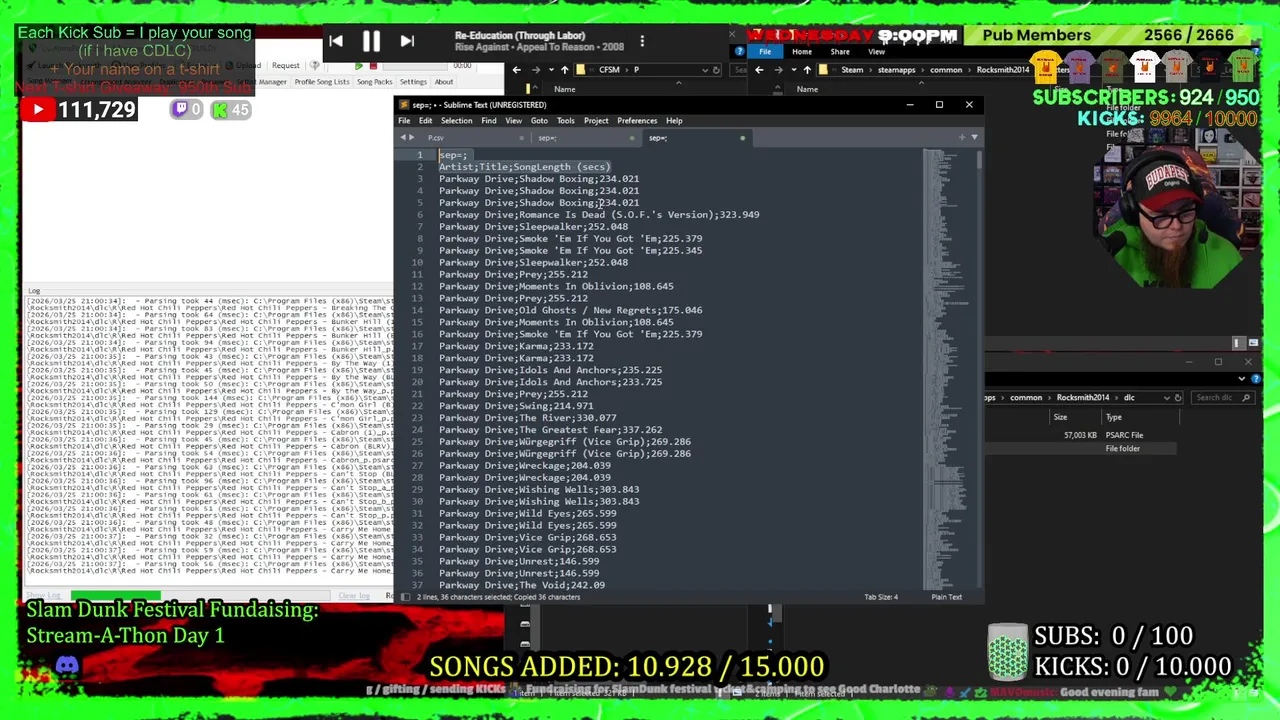Switch Explorer to details view icon
This screenshot has height=720, width=1280.
[1239, 343]
